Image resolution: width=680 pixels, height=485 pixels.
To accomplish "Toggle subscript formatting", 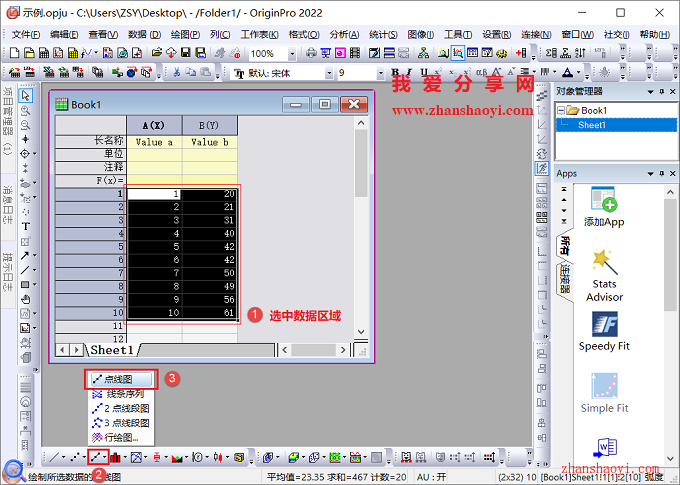I will [452, 72].
